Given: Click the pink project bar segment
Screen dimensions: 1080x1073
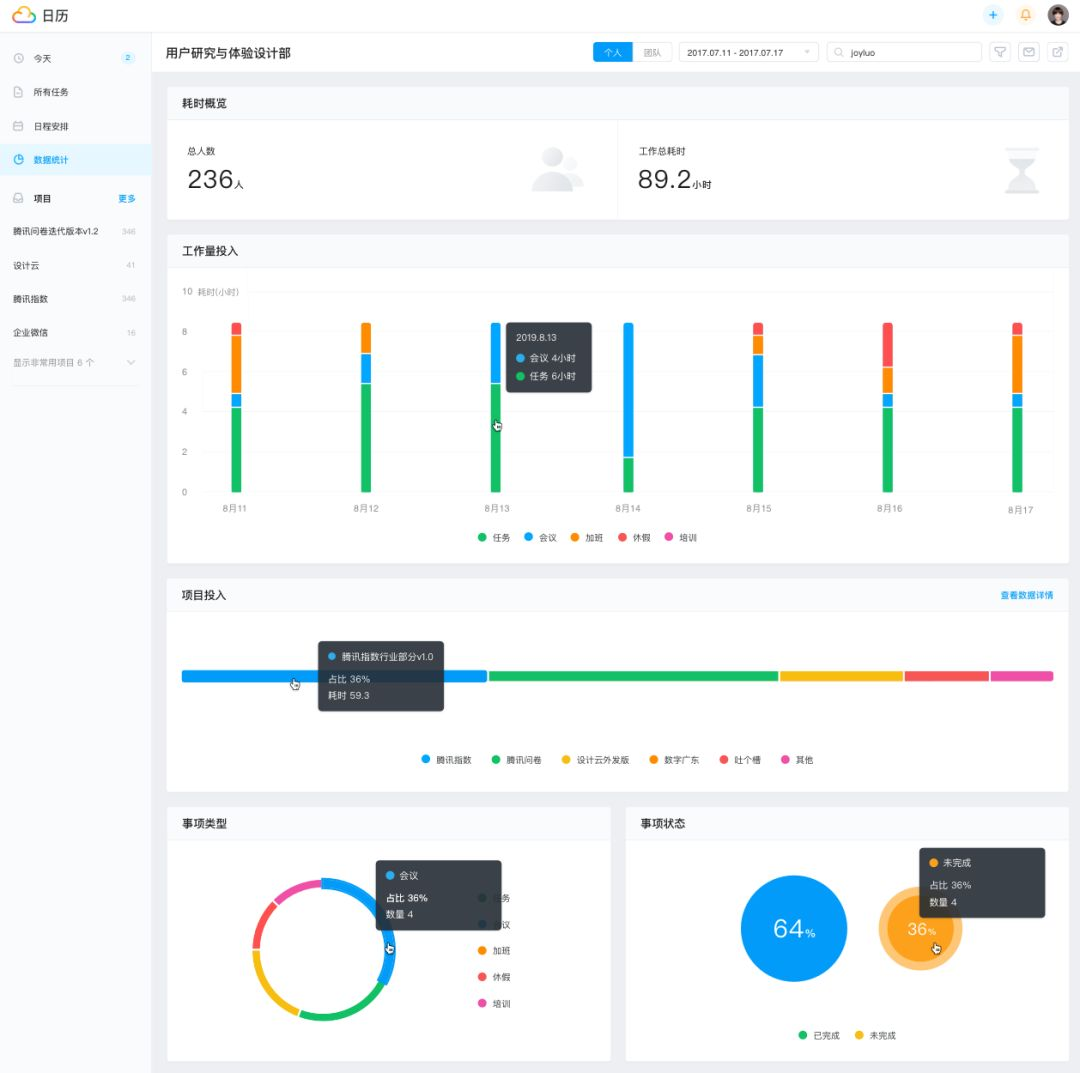Looking at the screenshot, I should coord(1021,676).
